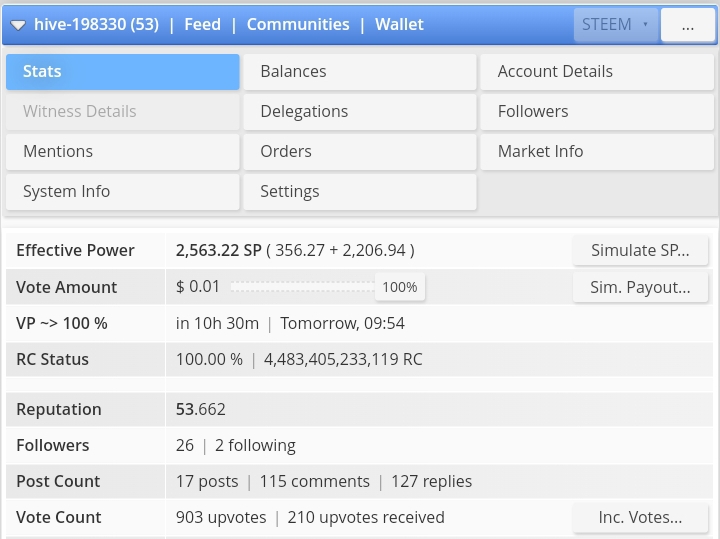Image resolution: width=720 pixels, height=539 pixels.
Task: Switch to the Balances tab
Action: pyautogui.click(x=360, y=72)
